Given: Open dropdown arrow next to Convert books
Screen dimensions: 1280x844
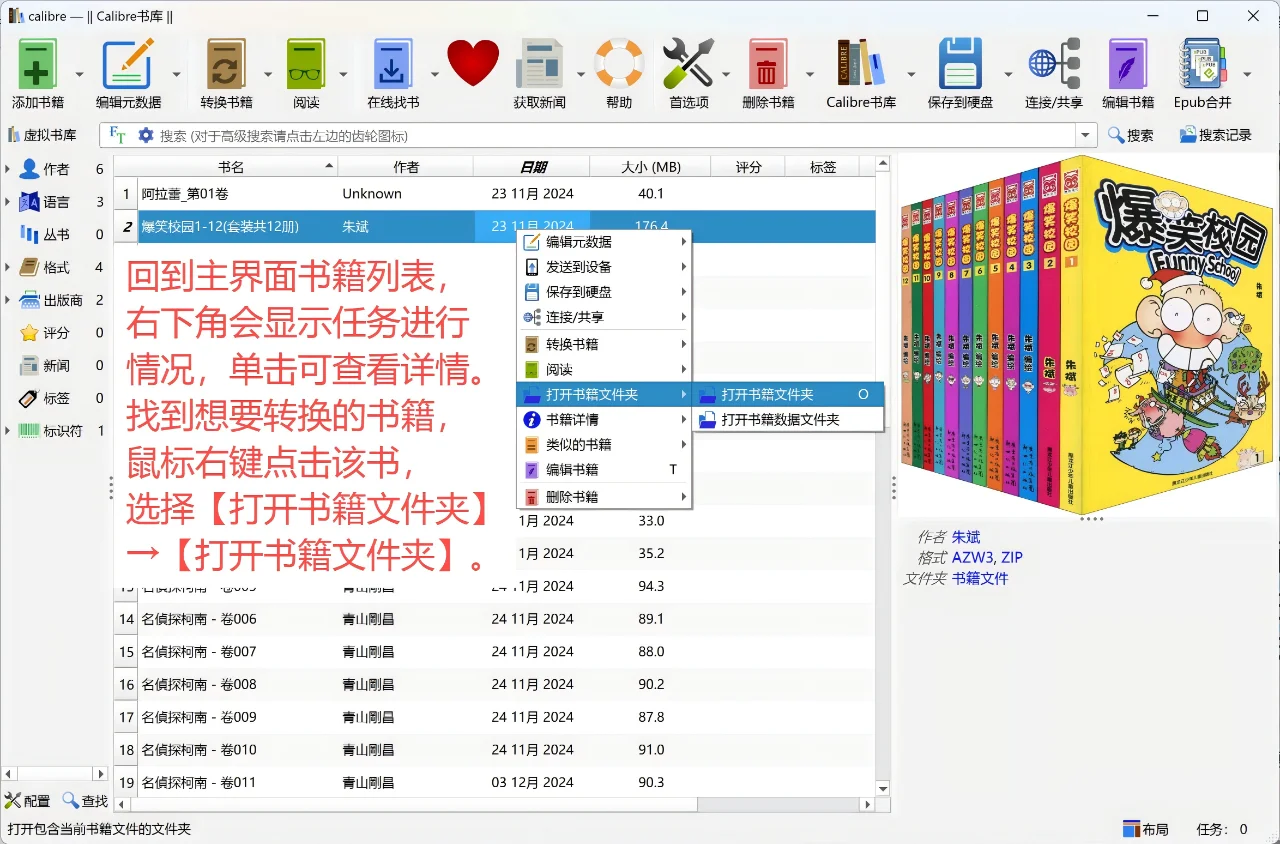Looking at the screenshot, I should click(268, 74).
